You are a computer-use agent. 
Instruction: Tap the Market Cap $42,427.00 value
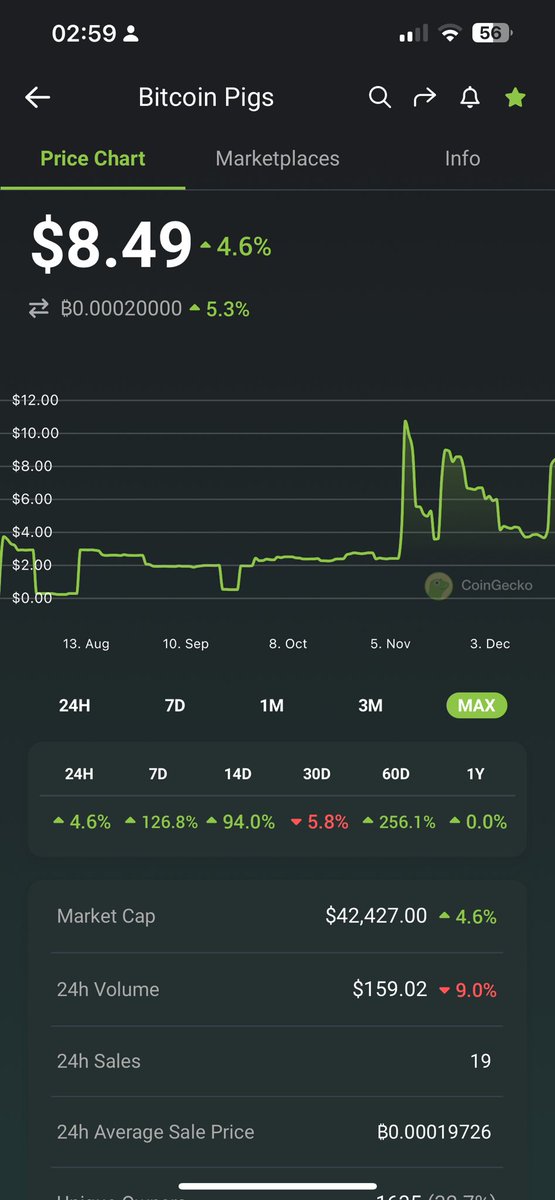[x=376, y=916]
